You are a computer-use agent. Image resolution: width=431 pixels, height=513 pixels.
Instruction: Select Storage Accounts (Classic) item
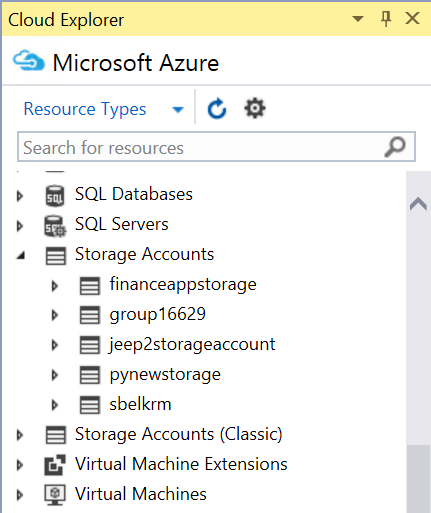pos(179,434)
